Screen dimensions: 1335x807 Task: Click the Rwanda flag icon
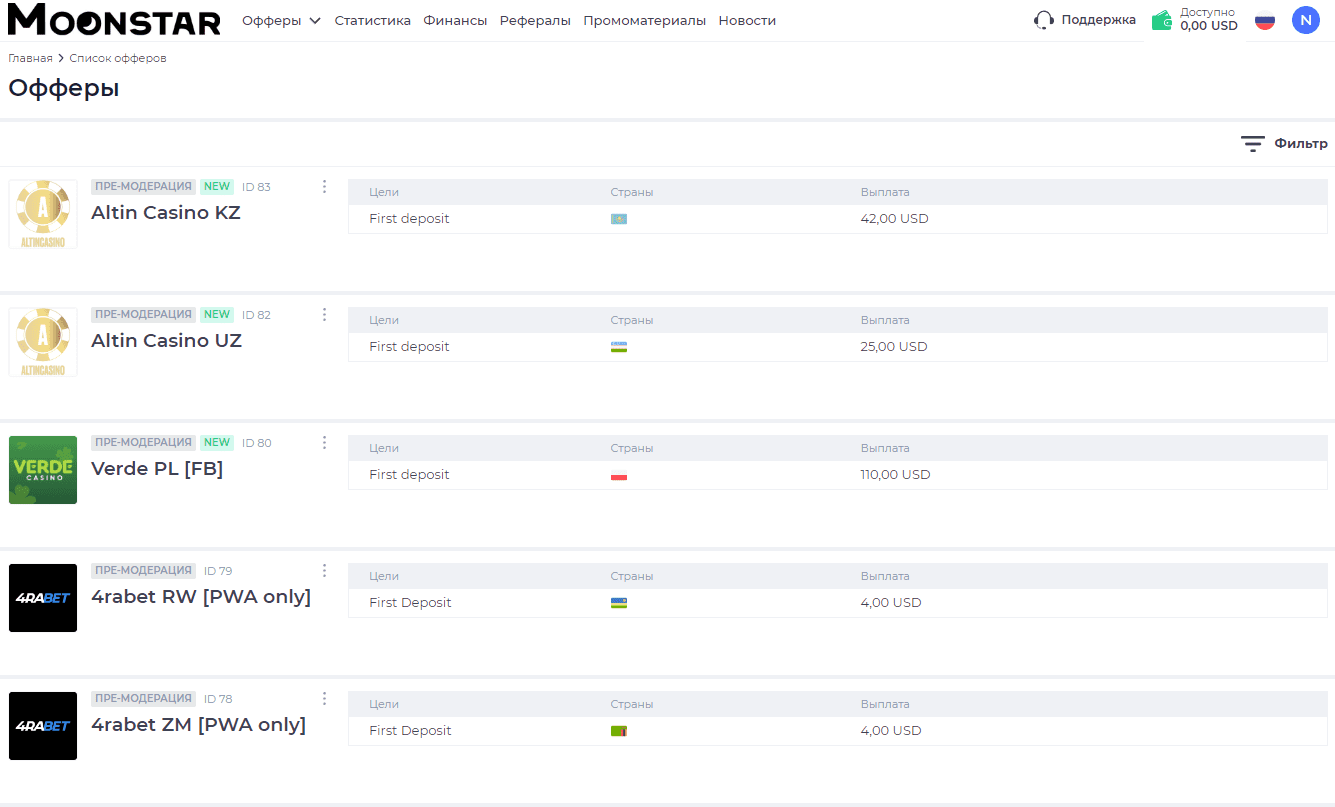(619, 603)
